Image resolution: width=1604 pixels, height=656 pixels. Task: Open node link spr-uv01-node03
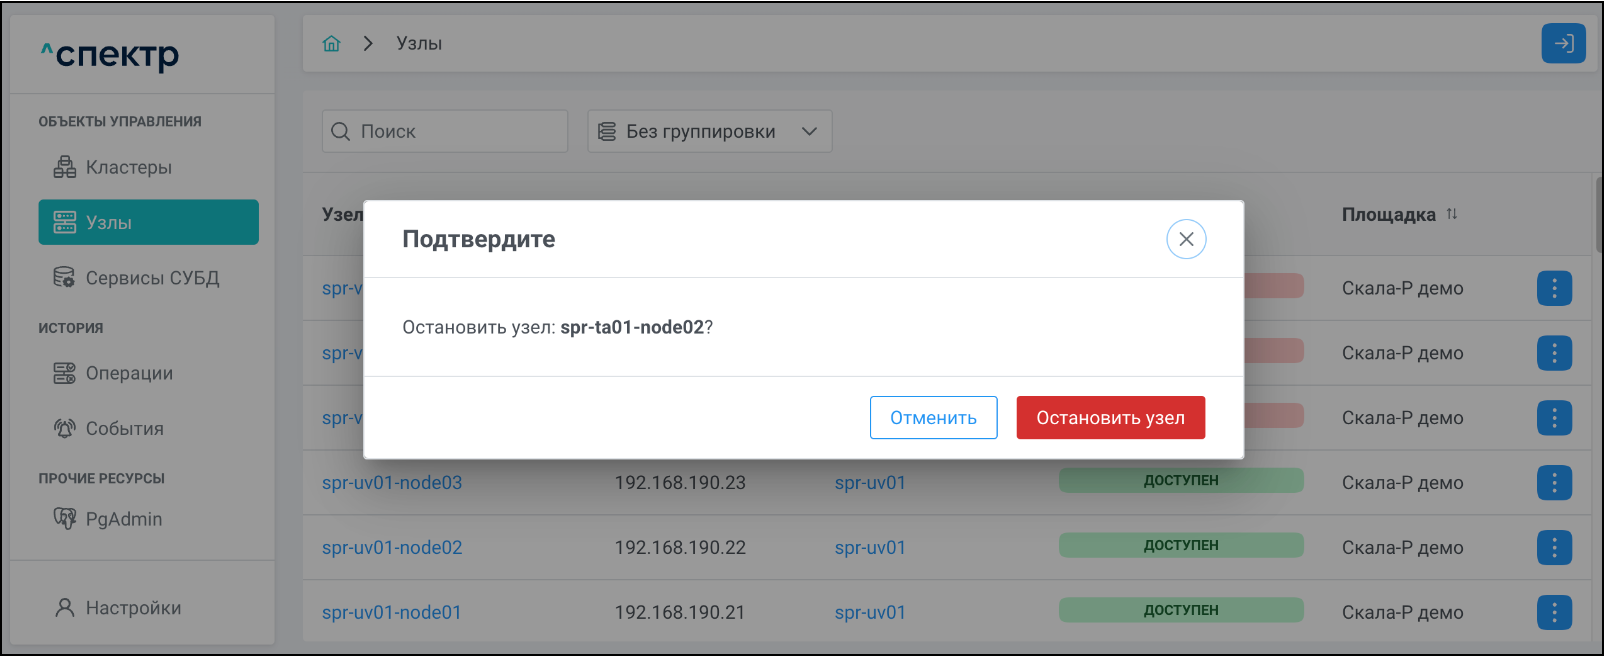tap(392, 483)
